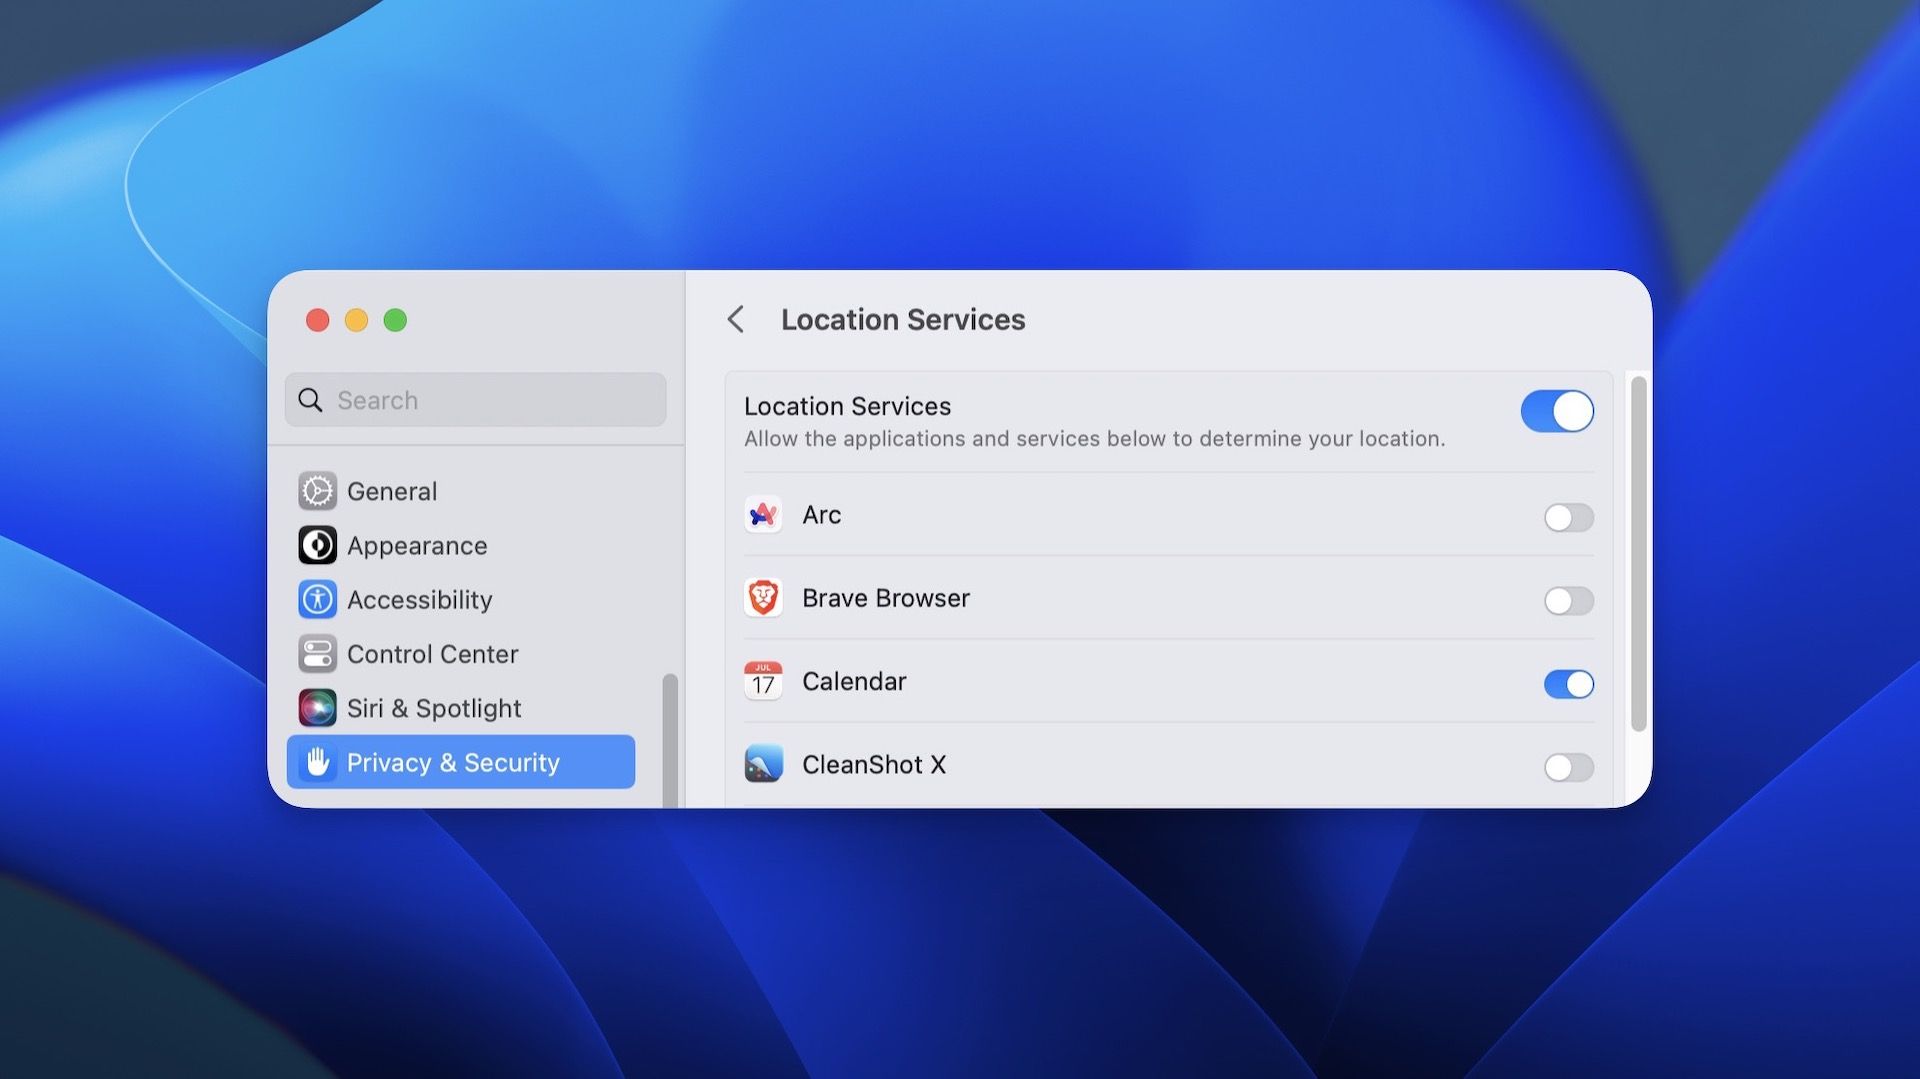Click the Calendar app icon
1920x1079 pixels.
(764, 681)
